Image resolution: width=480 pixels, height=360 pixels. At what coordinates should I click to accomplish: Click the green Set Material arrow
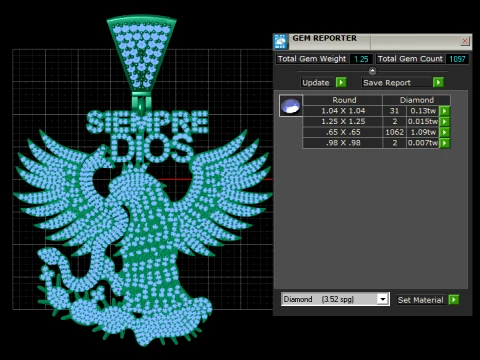[454, 300]
